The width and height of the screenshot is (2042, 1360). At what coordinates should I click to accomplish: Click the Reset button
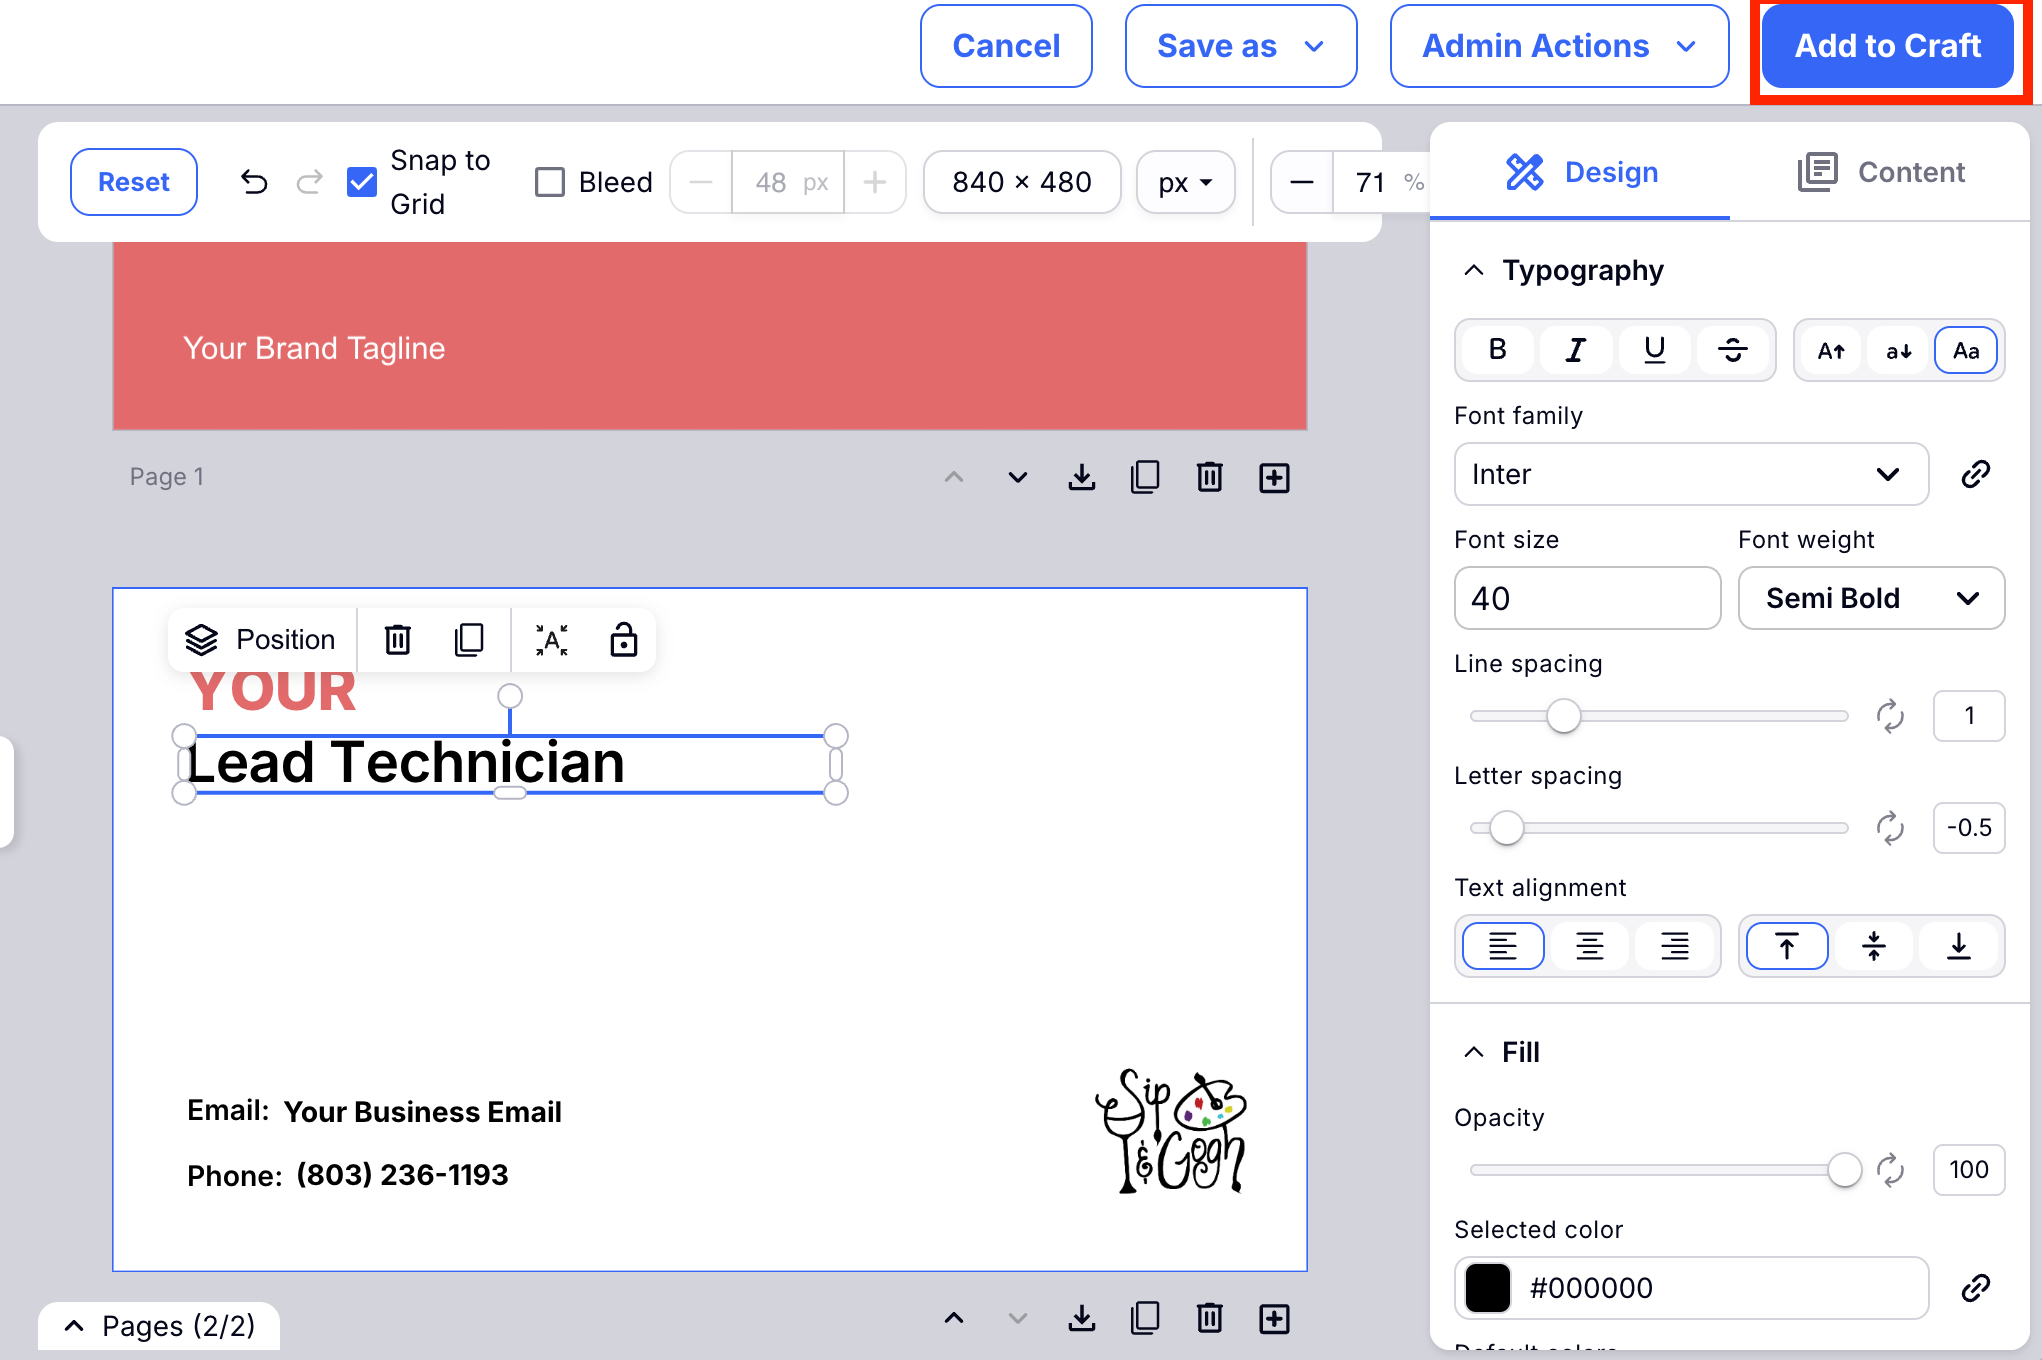pos(134,182)
